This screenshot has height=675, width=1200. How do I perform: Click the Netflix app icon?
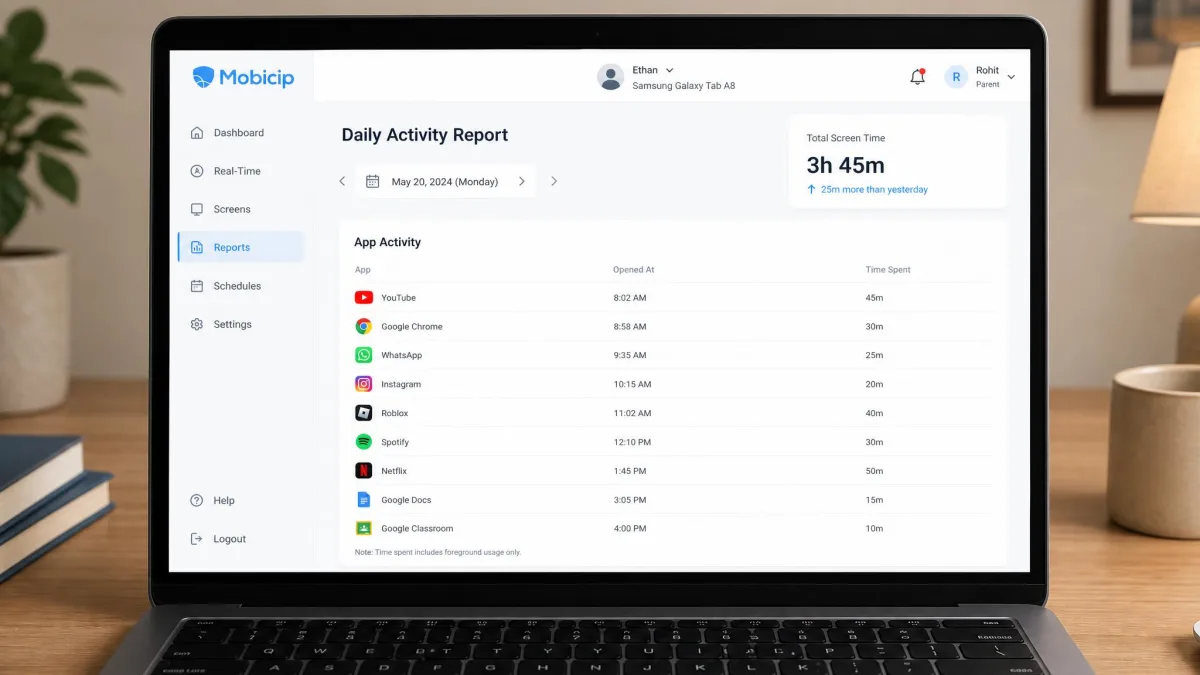point(364,471)
